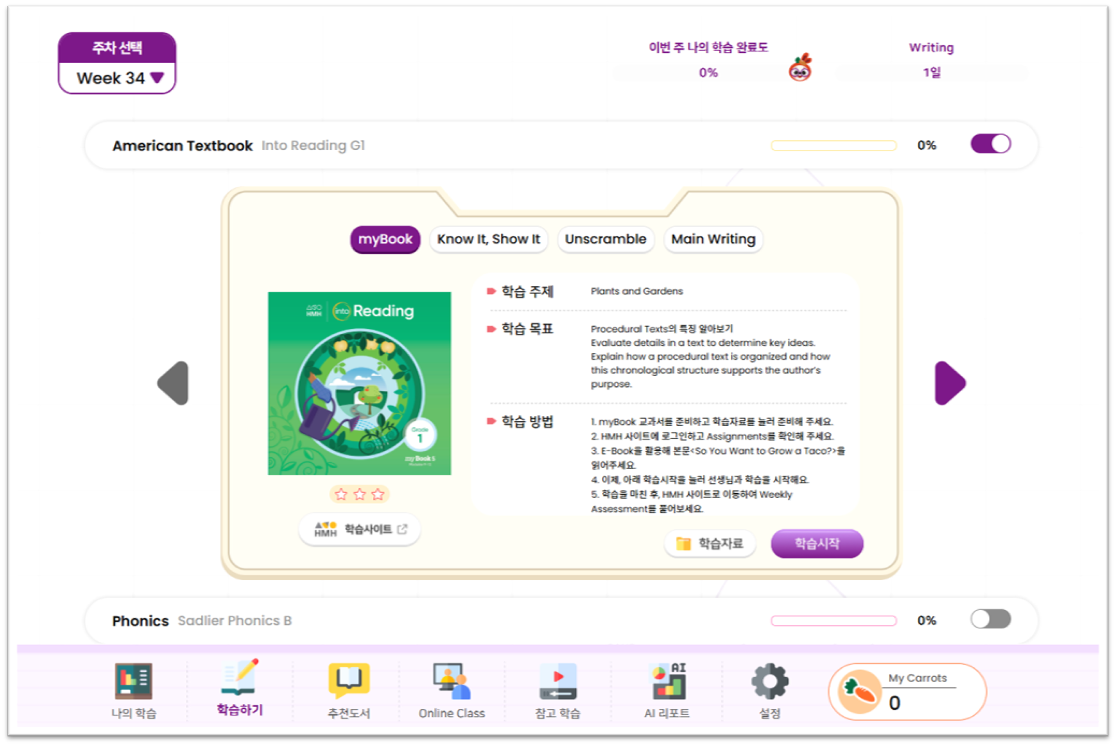Image resolution: width=1116 pixels, height=746 pixels.
Task: Click the carrot mascot character icon
Action: pos(800,68)
